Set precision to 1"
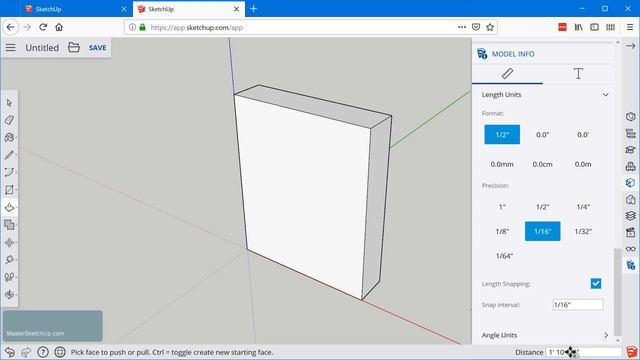Screen dimensions: 640x360 [x=502, y=207]
